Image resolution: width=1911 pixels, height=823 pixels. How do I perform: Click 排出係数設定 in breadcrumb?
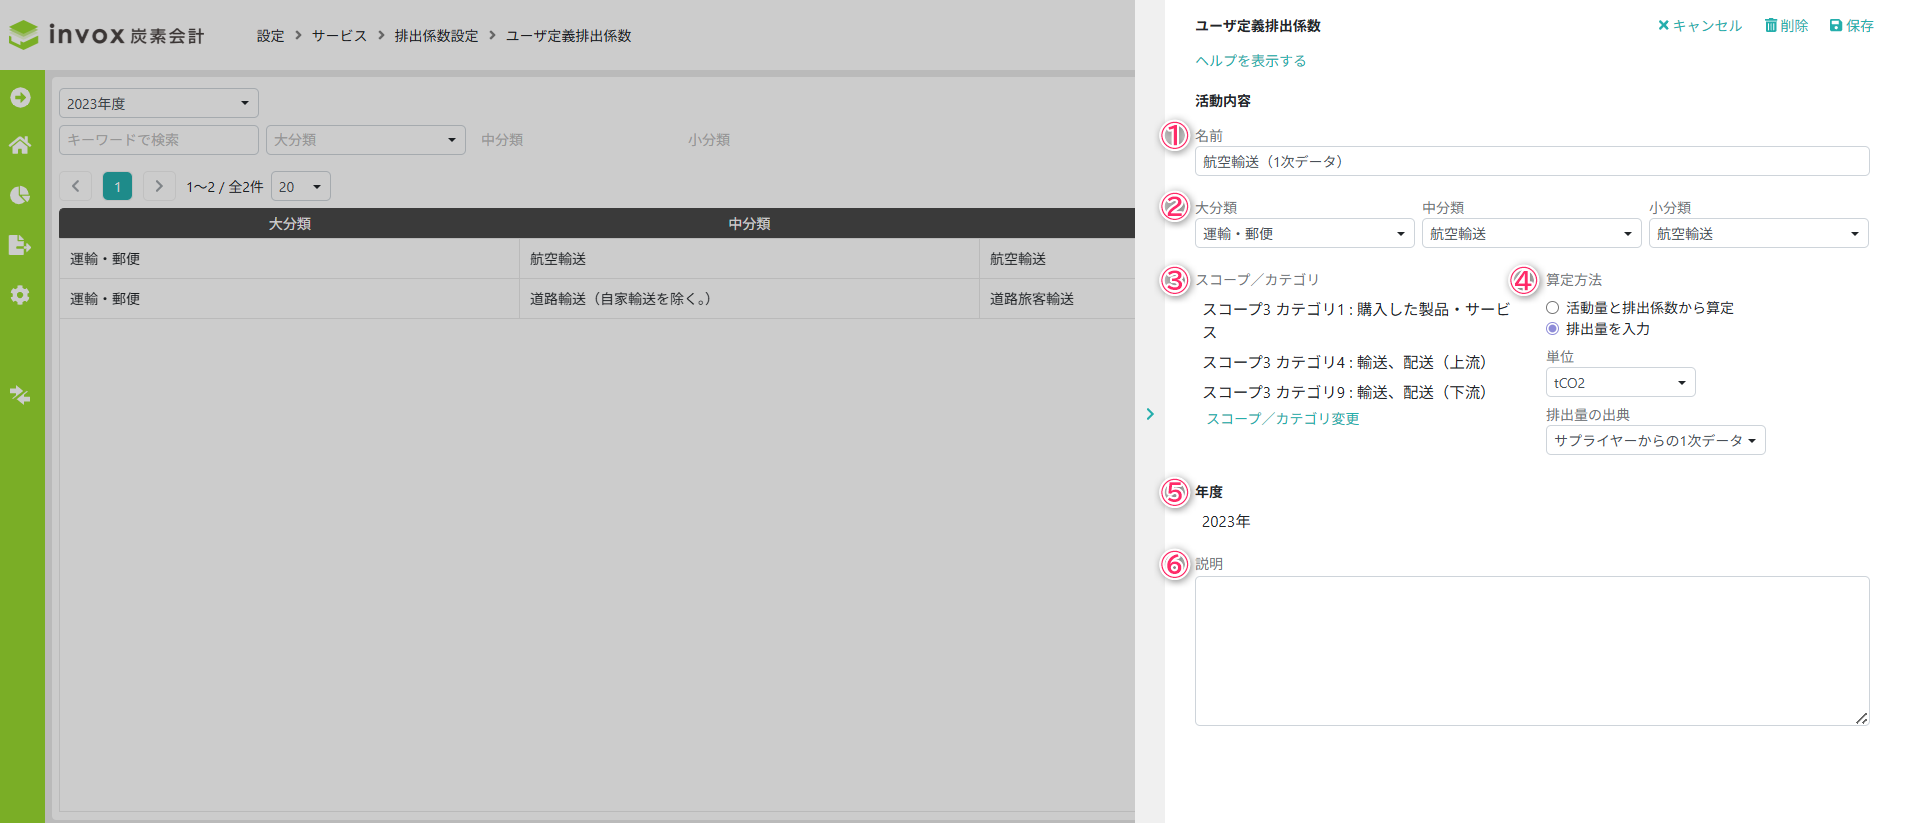pyautogui.click(x=436, y=36)
